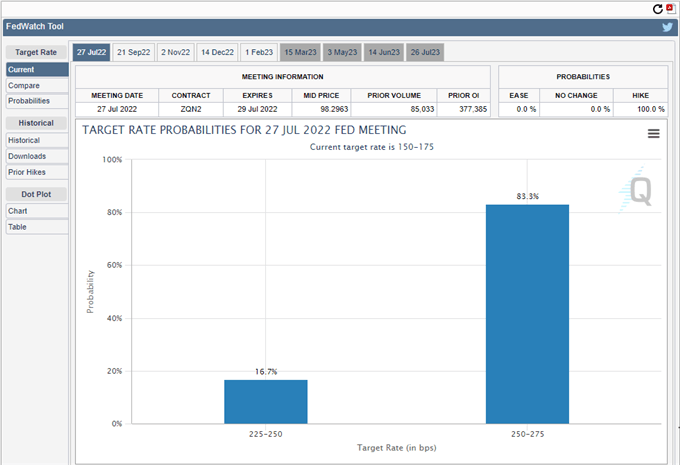Open the Historical link under Historical section

pos(37,140)
